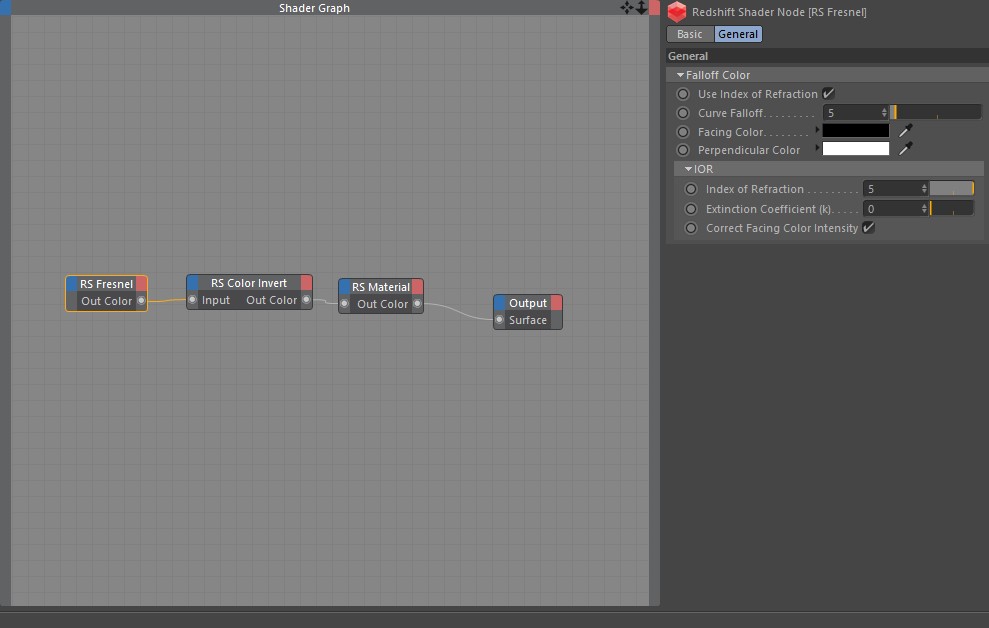989x628 pixels.
Task: Click the blue corner square of Shader Graph panel
Action: (x=5, y=8)
